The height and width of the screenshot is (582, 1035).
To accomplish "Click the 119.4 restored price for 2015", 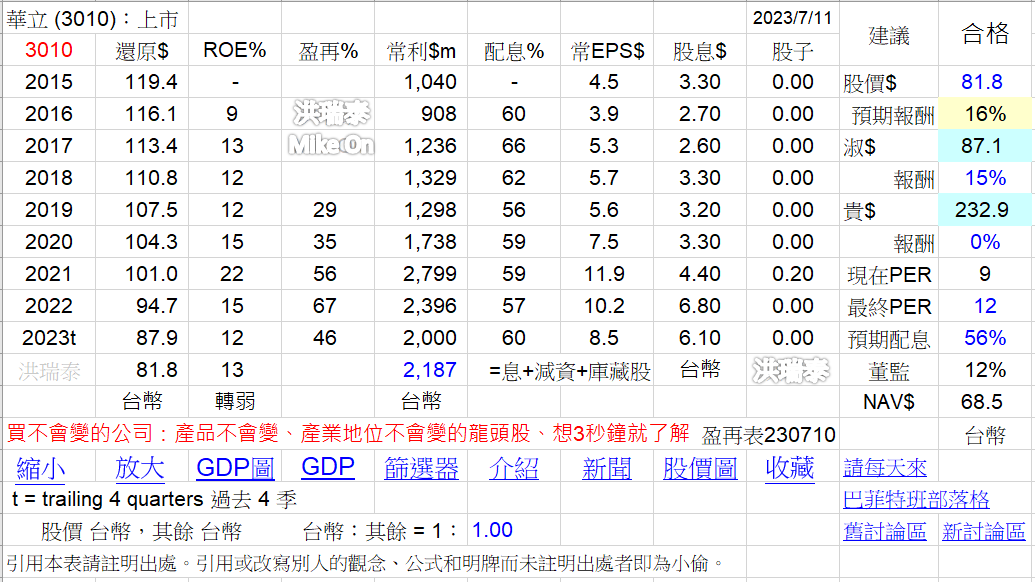I will [x=151, y=82].
